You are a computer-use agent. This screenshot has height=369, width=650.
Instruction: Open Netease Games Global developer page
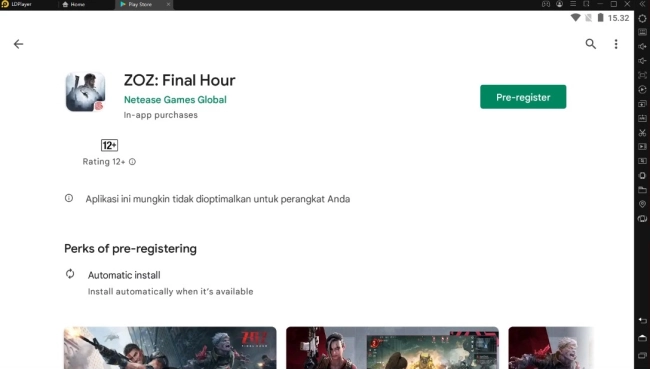[x=175, y=100]
